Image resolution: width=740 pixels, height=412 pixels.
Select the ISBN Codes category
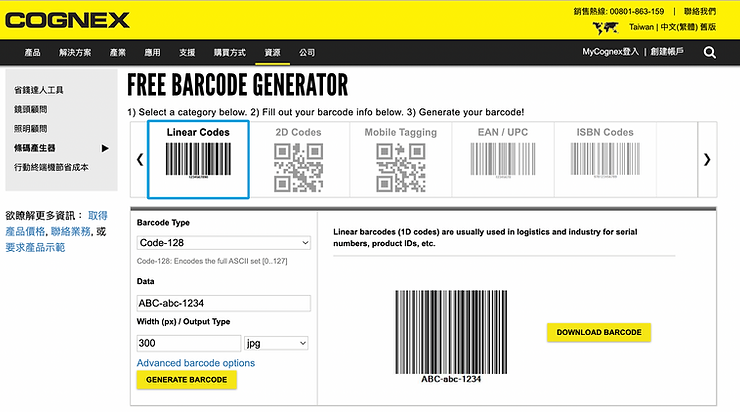(605, 159)
